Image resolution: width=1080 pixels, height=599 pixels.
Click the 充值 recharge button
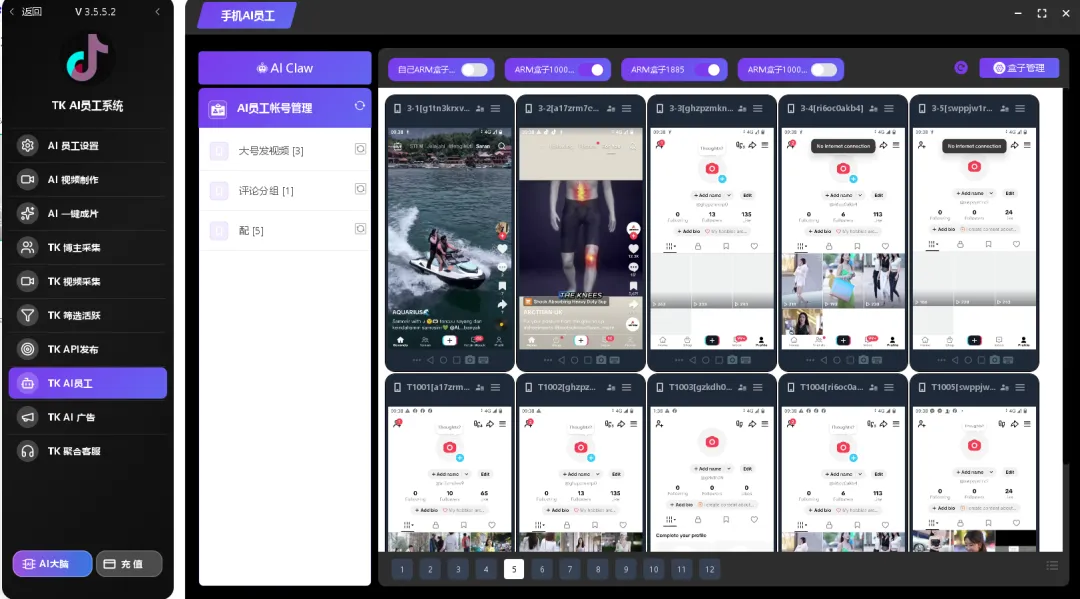point(129,564)
